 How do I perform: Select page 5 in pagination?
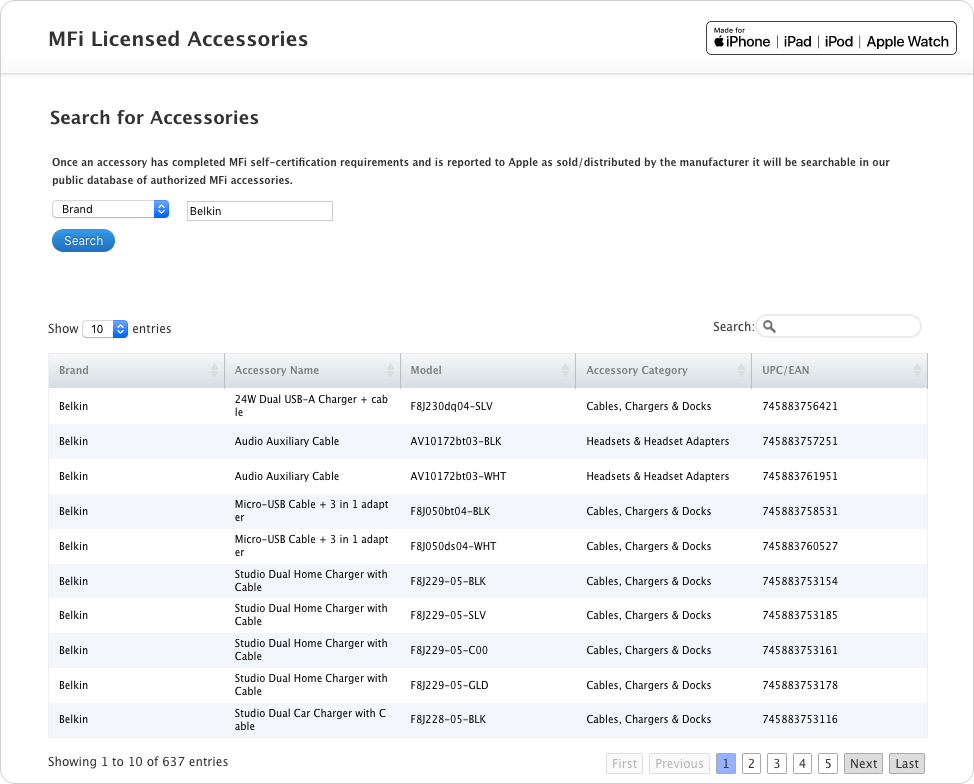coord(827,763)
